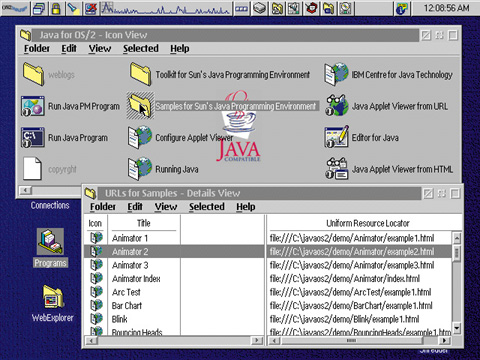The height and width of the screenshot is (360, 480).
Task: Select the WebExplorer desktop icon
Action: coord(53,297)
